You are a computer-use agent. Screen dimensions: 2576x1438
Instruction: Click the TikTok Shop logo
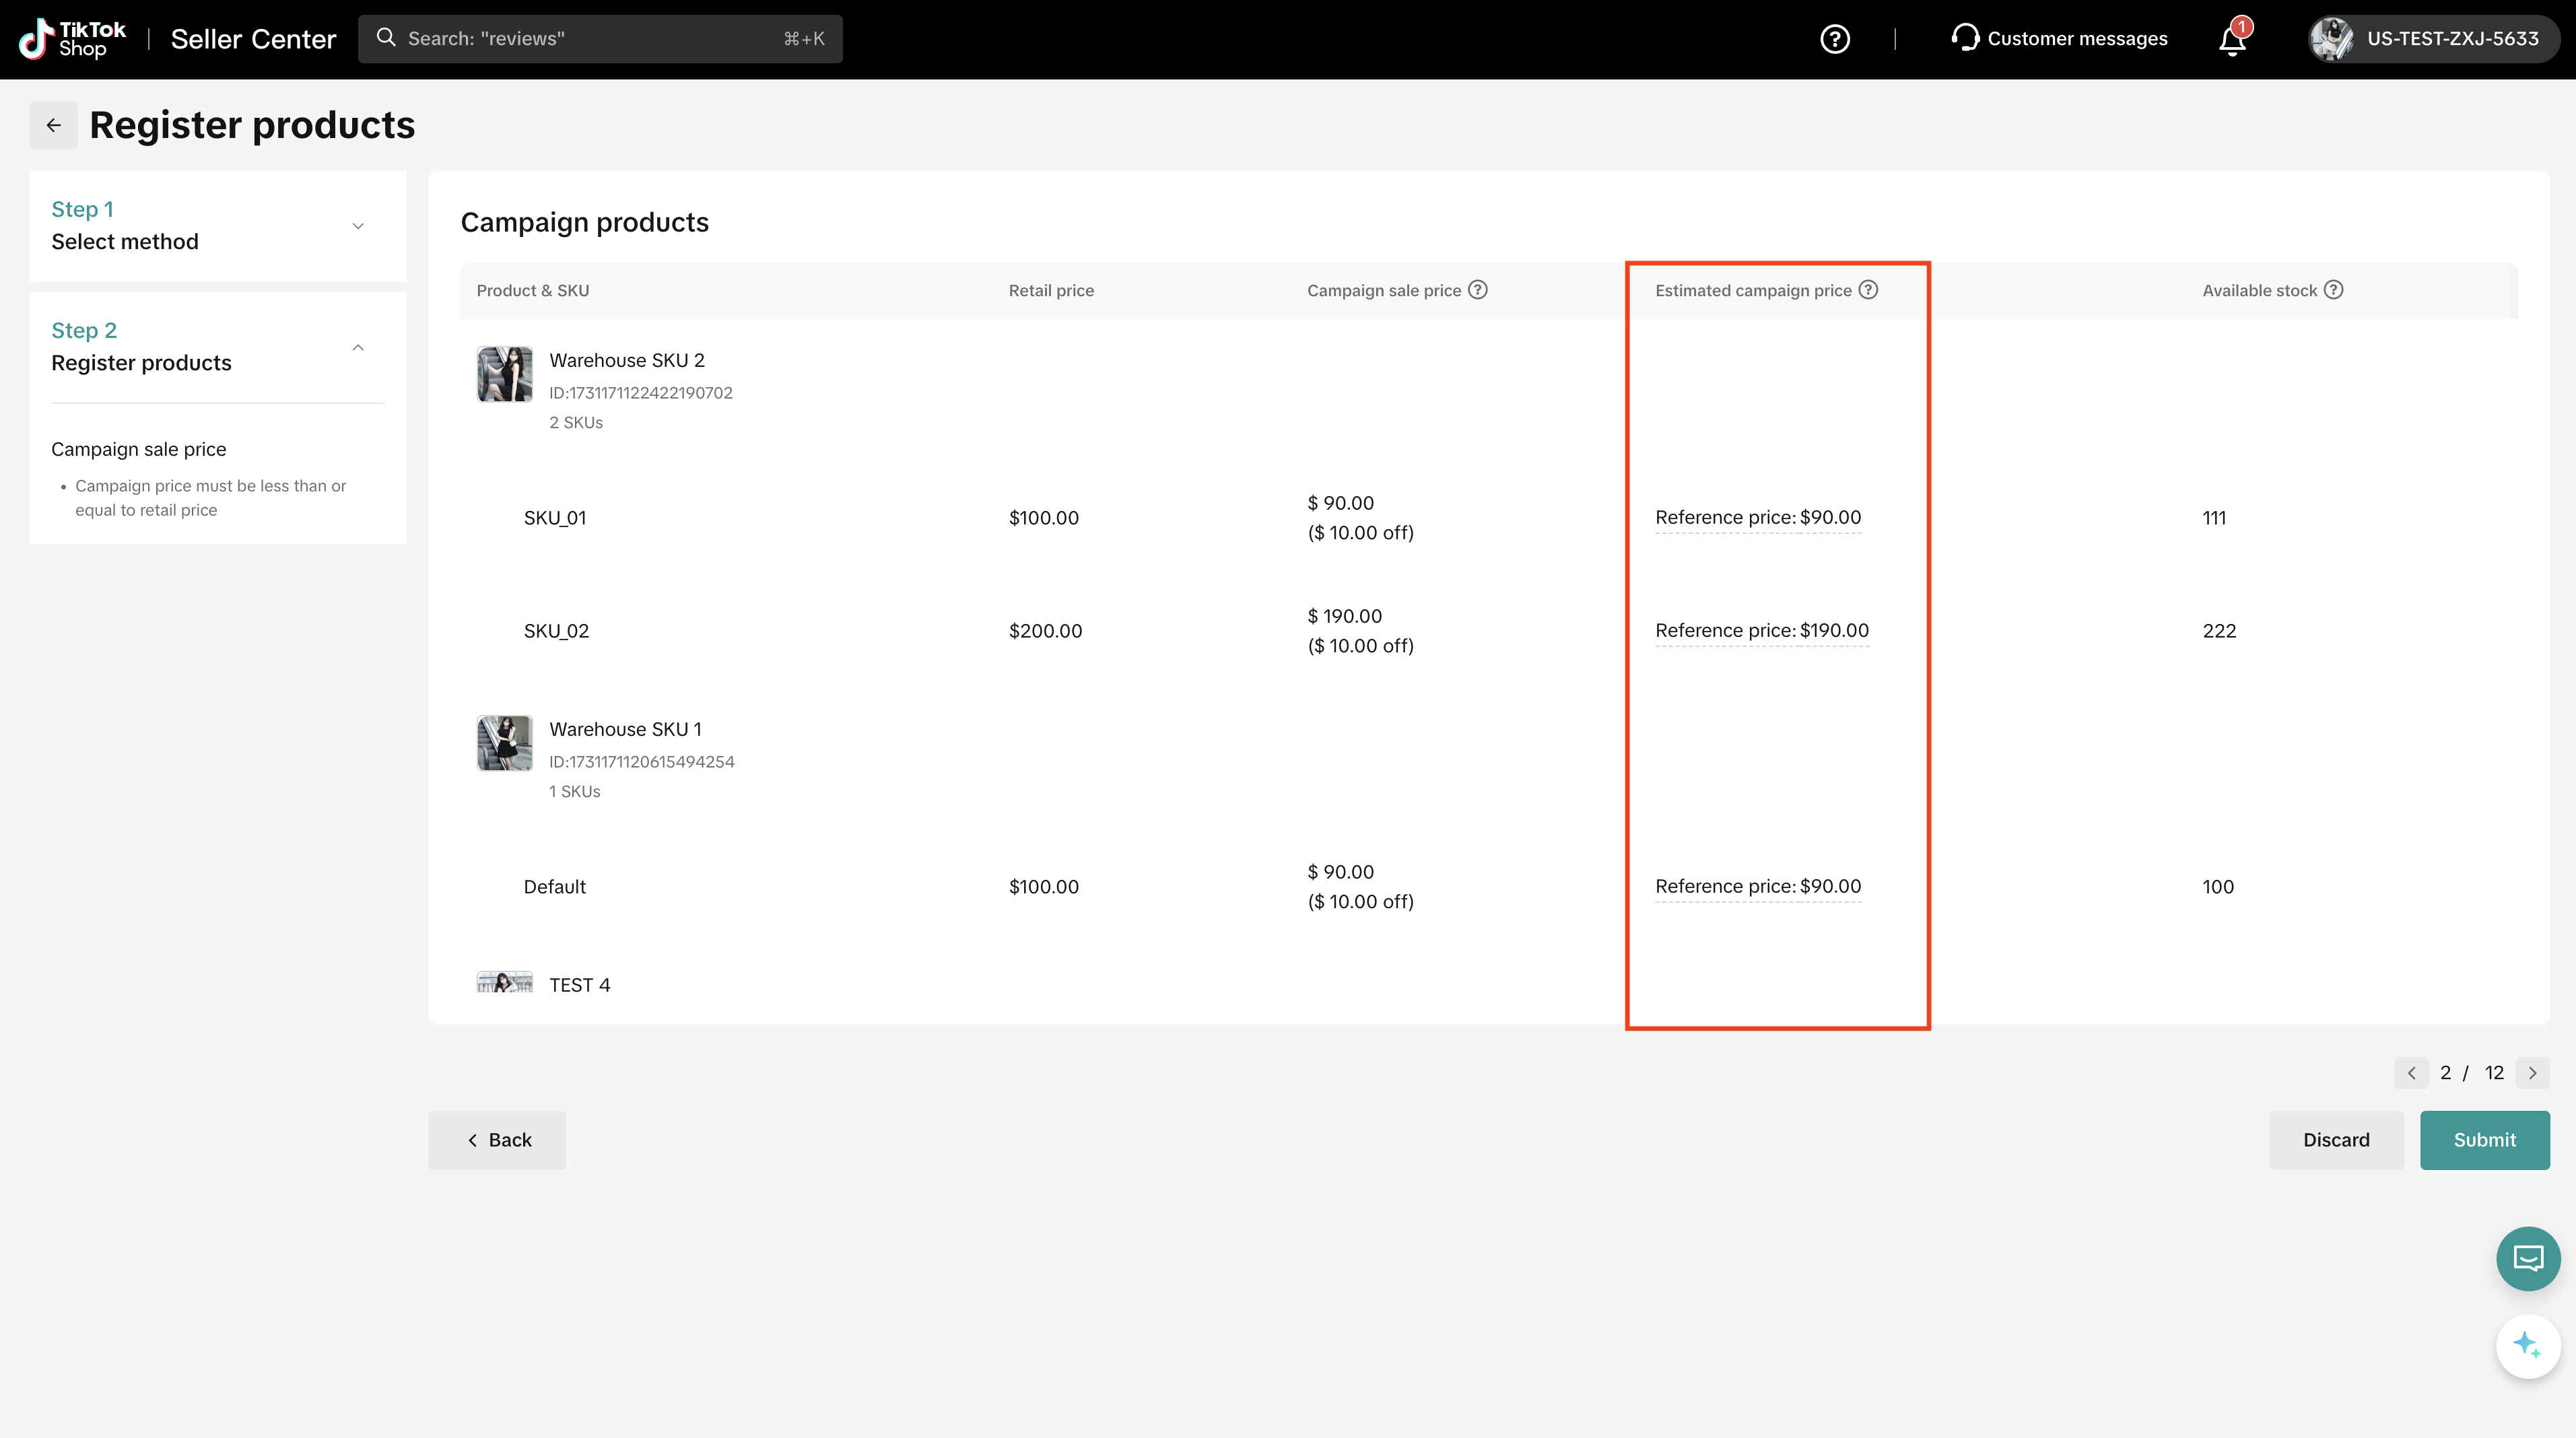click(73, 39)
